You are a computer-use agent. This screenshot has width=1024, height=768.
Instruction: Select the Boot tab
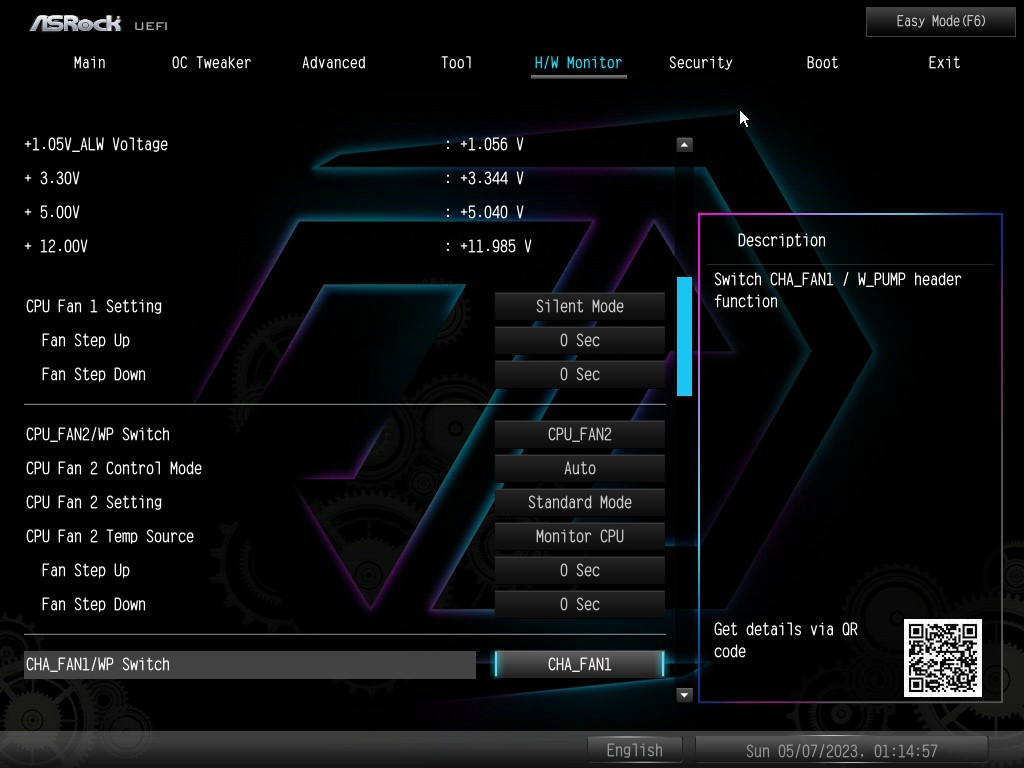click(x=822, y=63)
